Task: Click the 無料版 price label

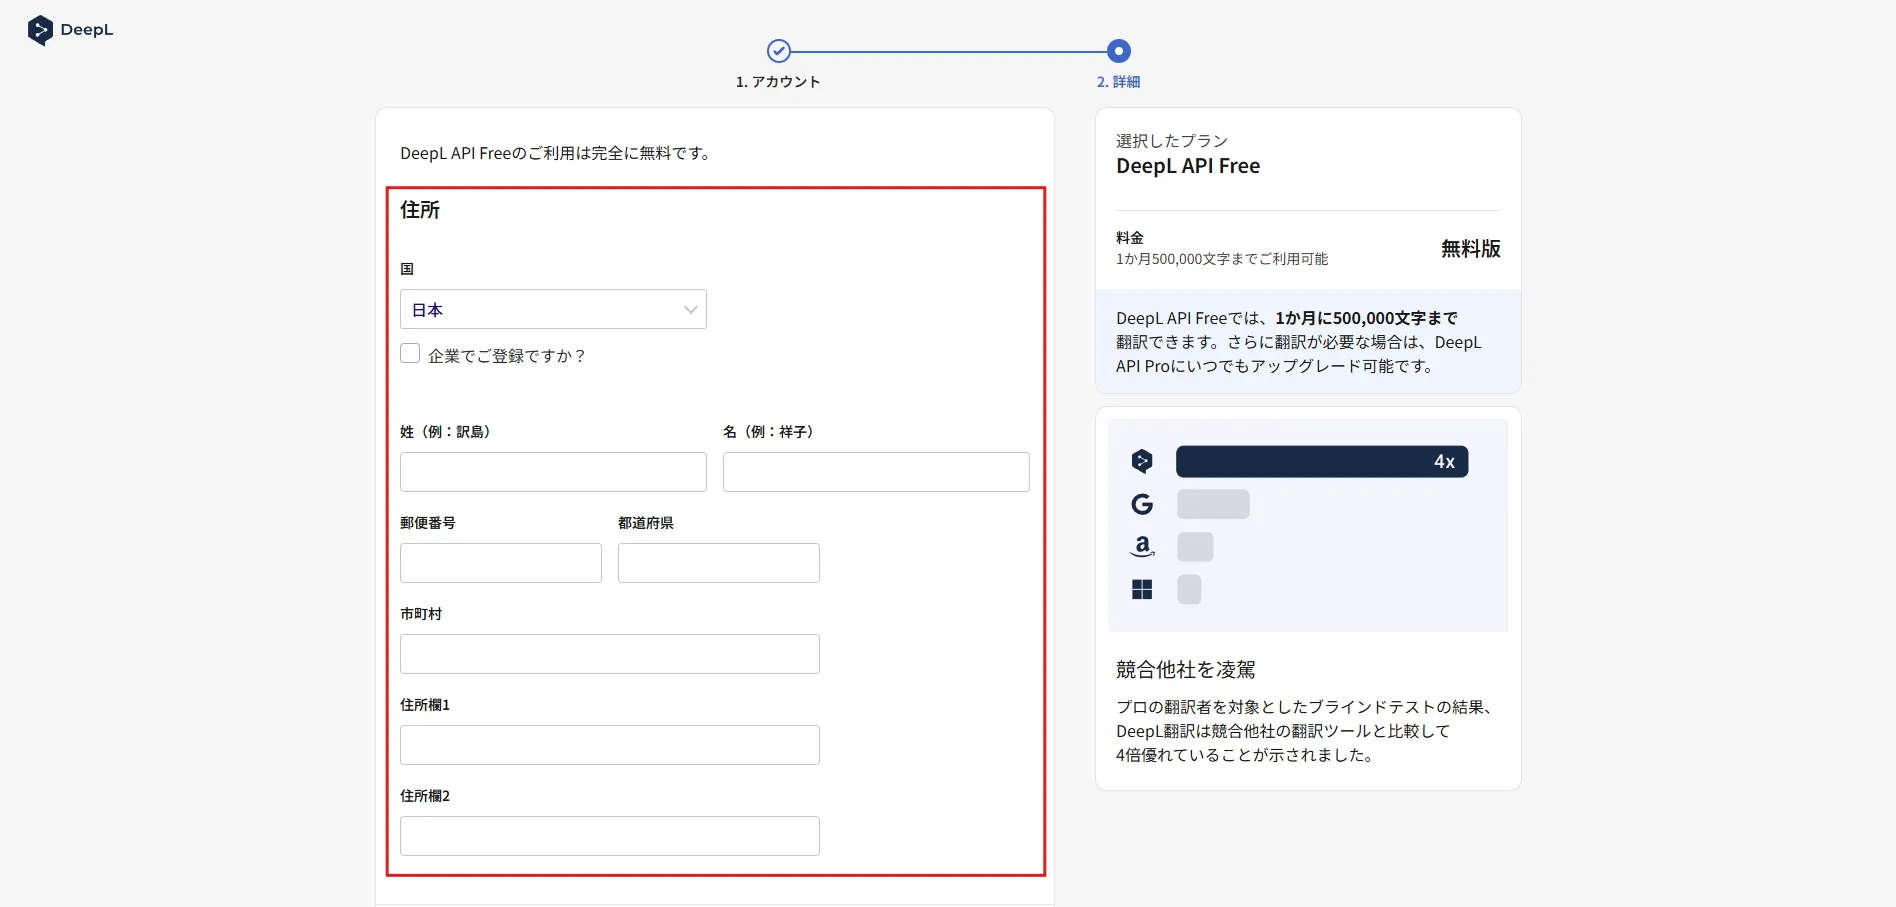Action: click(x=1471, y=248)
